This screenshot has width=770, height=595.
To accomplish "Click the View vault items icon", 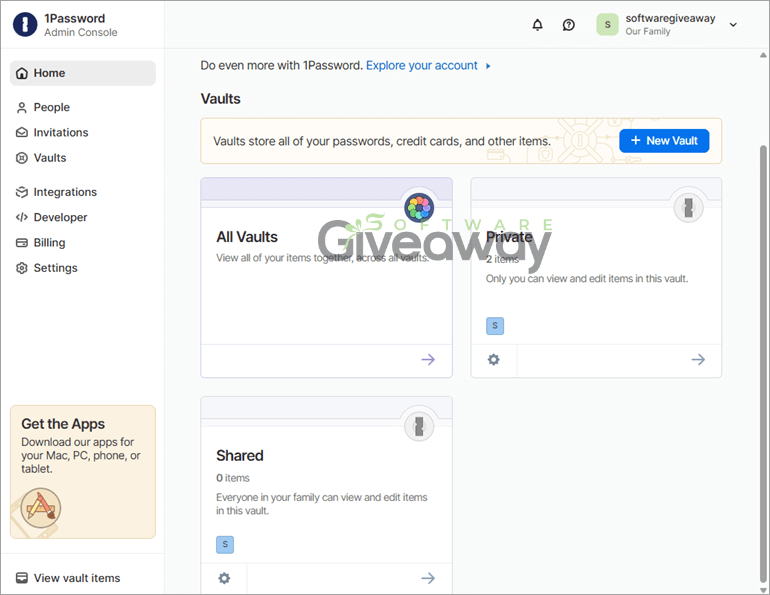I will [x=22, y=578].
